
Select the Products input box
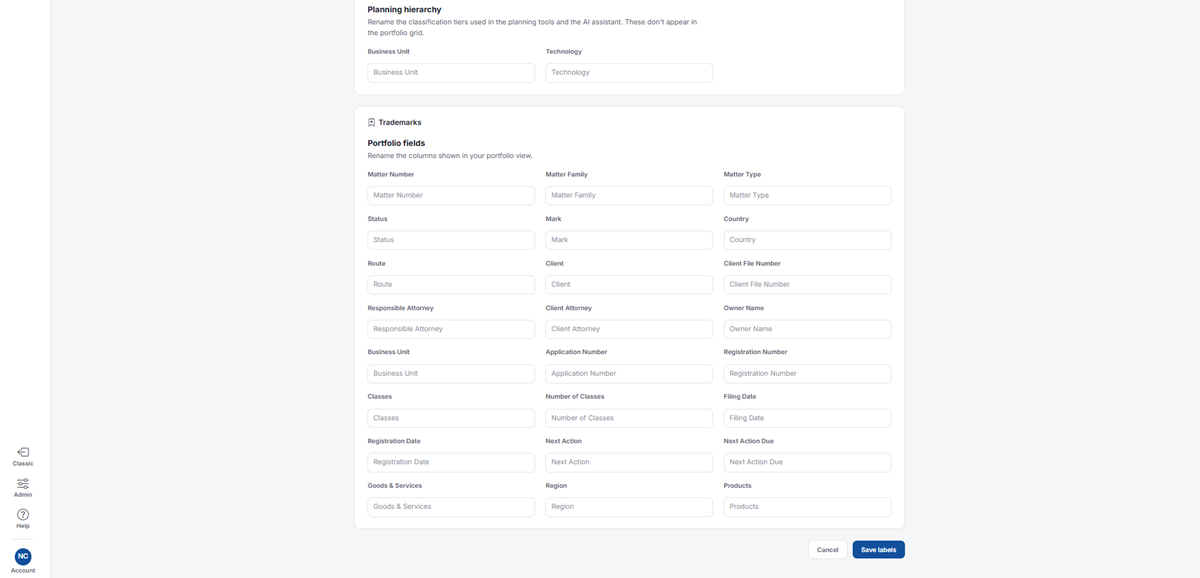[807, 507]
